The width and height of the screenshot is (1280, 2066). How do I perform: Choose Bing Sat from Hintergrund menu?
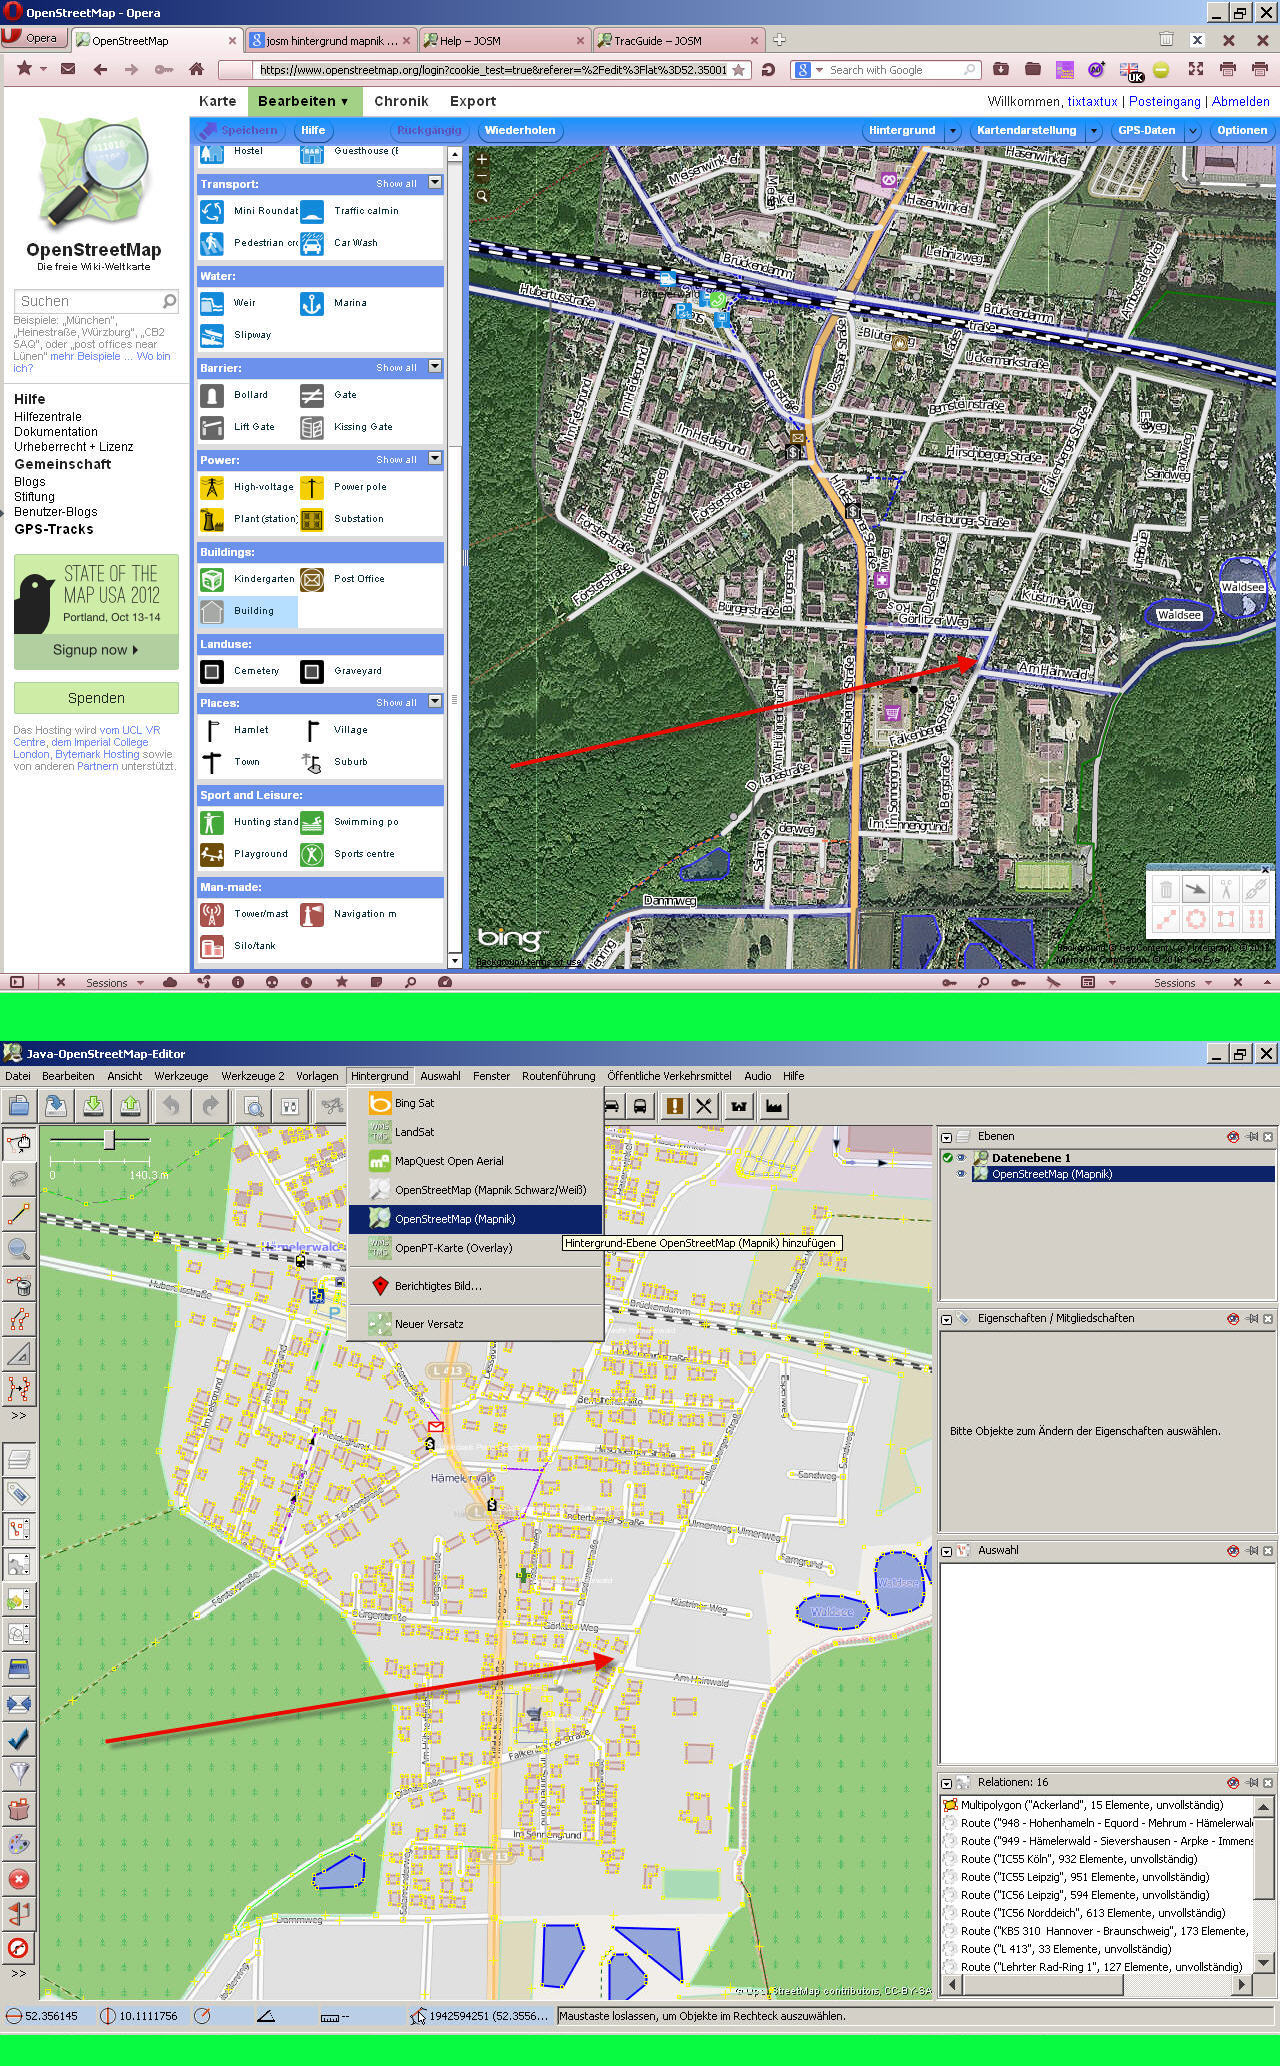[x=414, y=1103]
